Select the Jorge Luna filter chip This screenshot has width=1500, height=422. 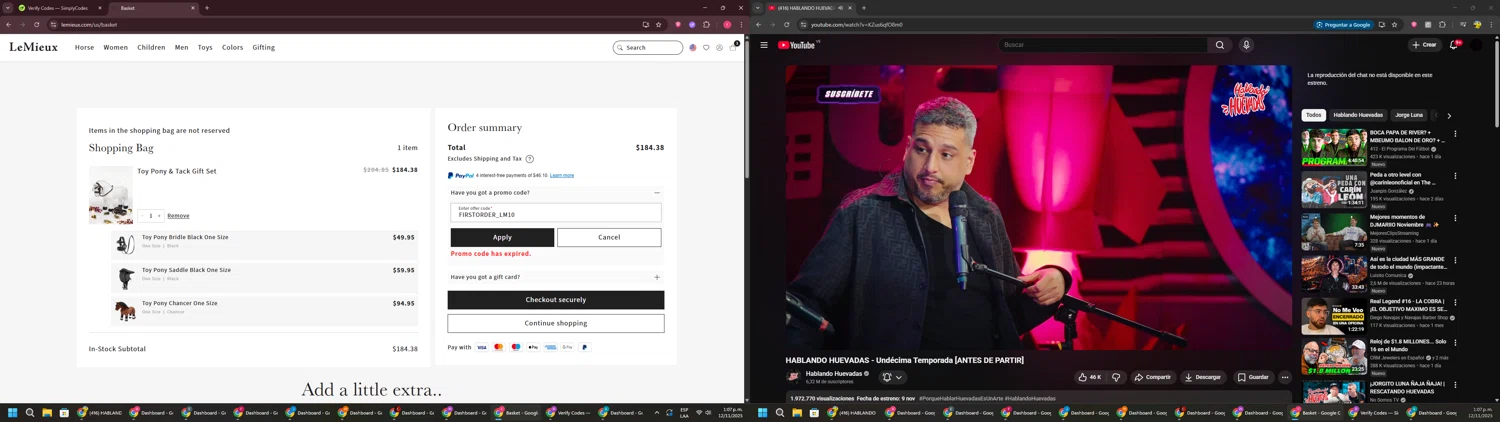point(1409,115)
